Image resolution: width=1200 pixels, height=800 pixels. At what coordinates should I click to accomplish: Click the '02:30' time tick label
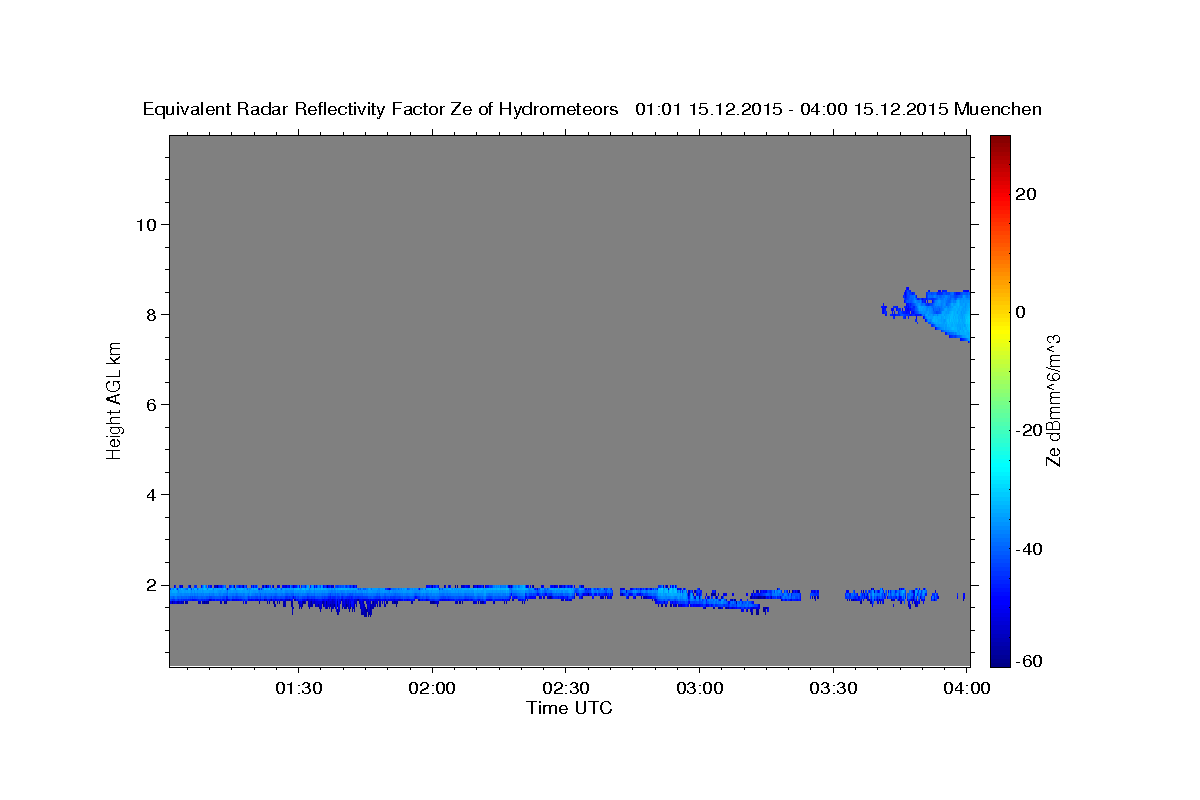coord(566,688)
